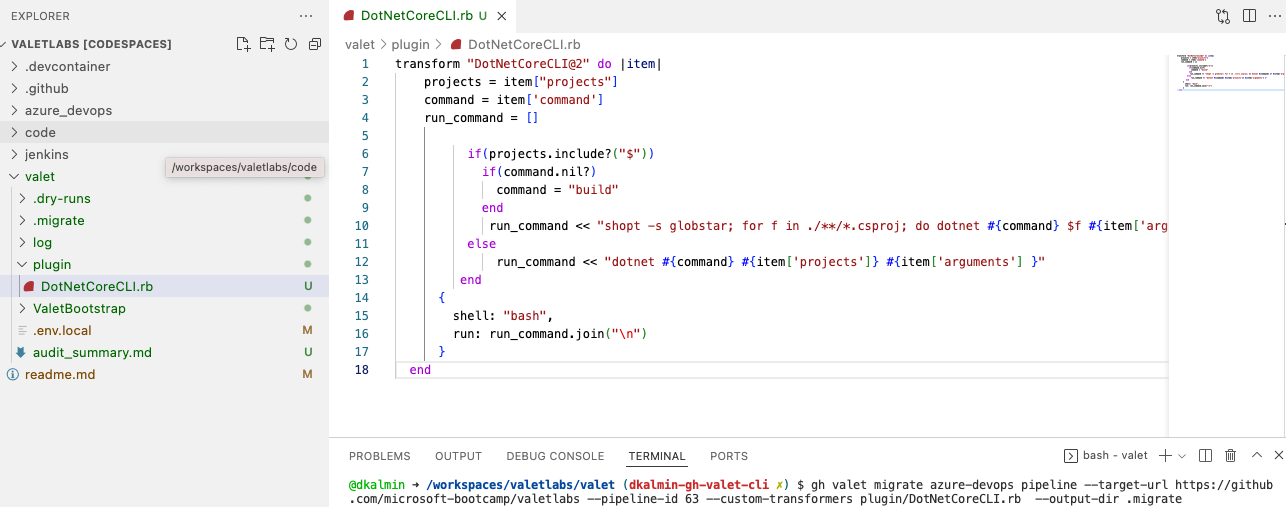Click 'run_command = []' on line 4
1286x507 pixels.
pyautogui.click(x=481, y=118)
